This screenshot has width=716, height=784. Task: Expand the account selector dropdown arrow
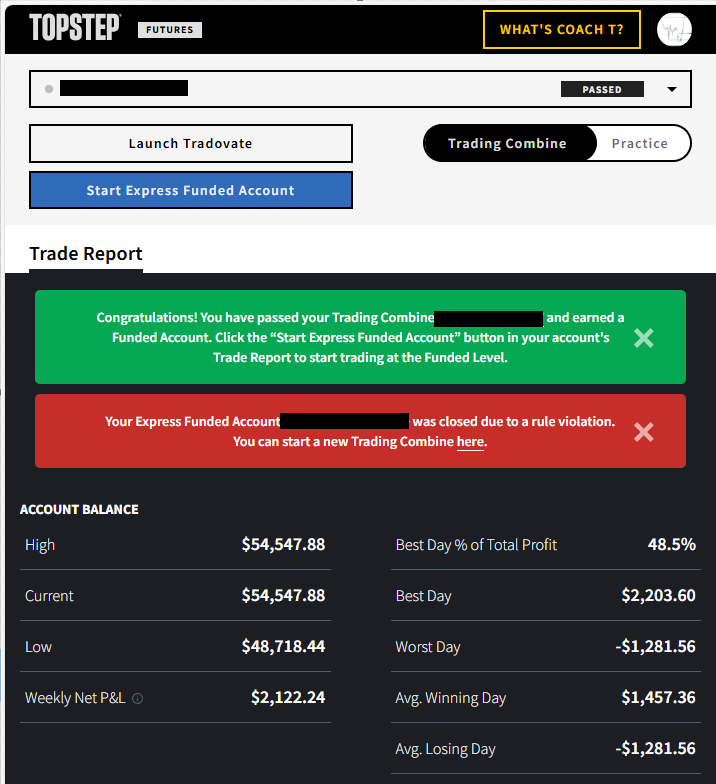coord(672,90)
